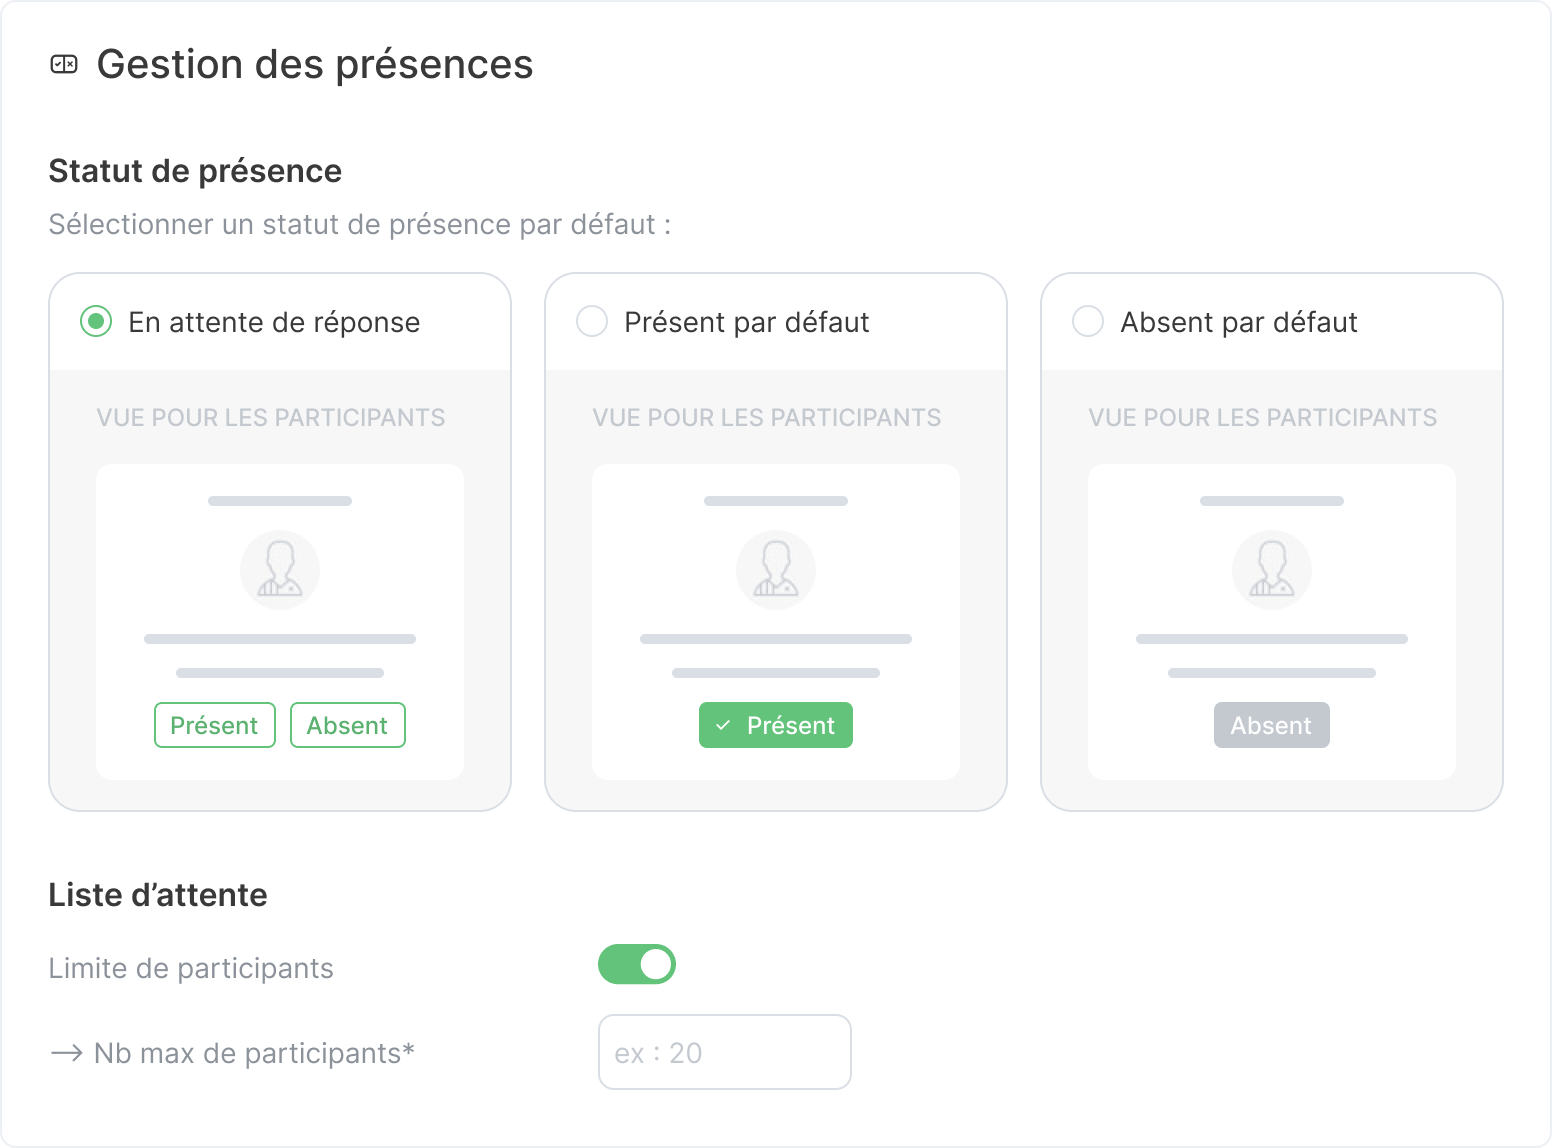Click the Nb max de participants input field
Viewport: 1552px width, 1148px height.
[x=724, y=1052]
